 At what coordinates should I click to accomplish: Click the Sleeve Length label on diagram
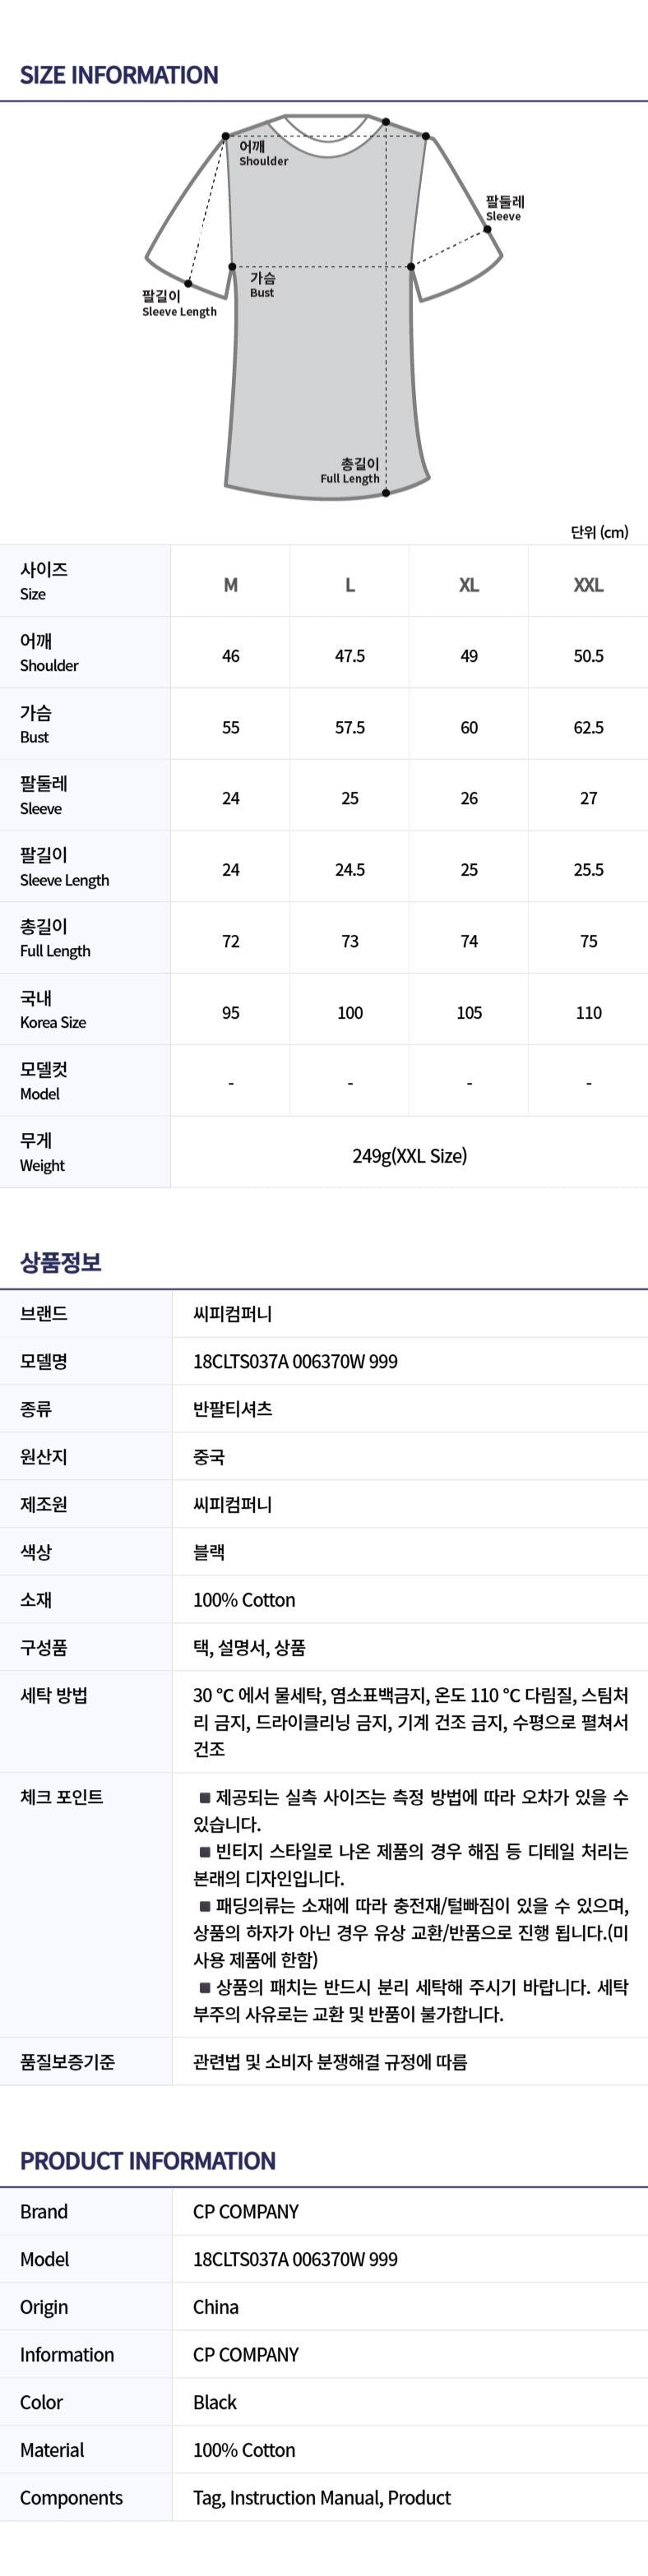click(x=179, y=304)
